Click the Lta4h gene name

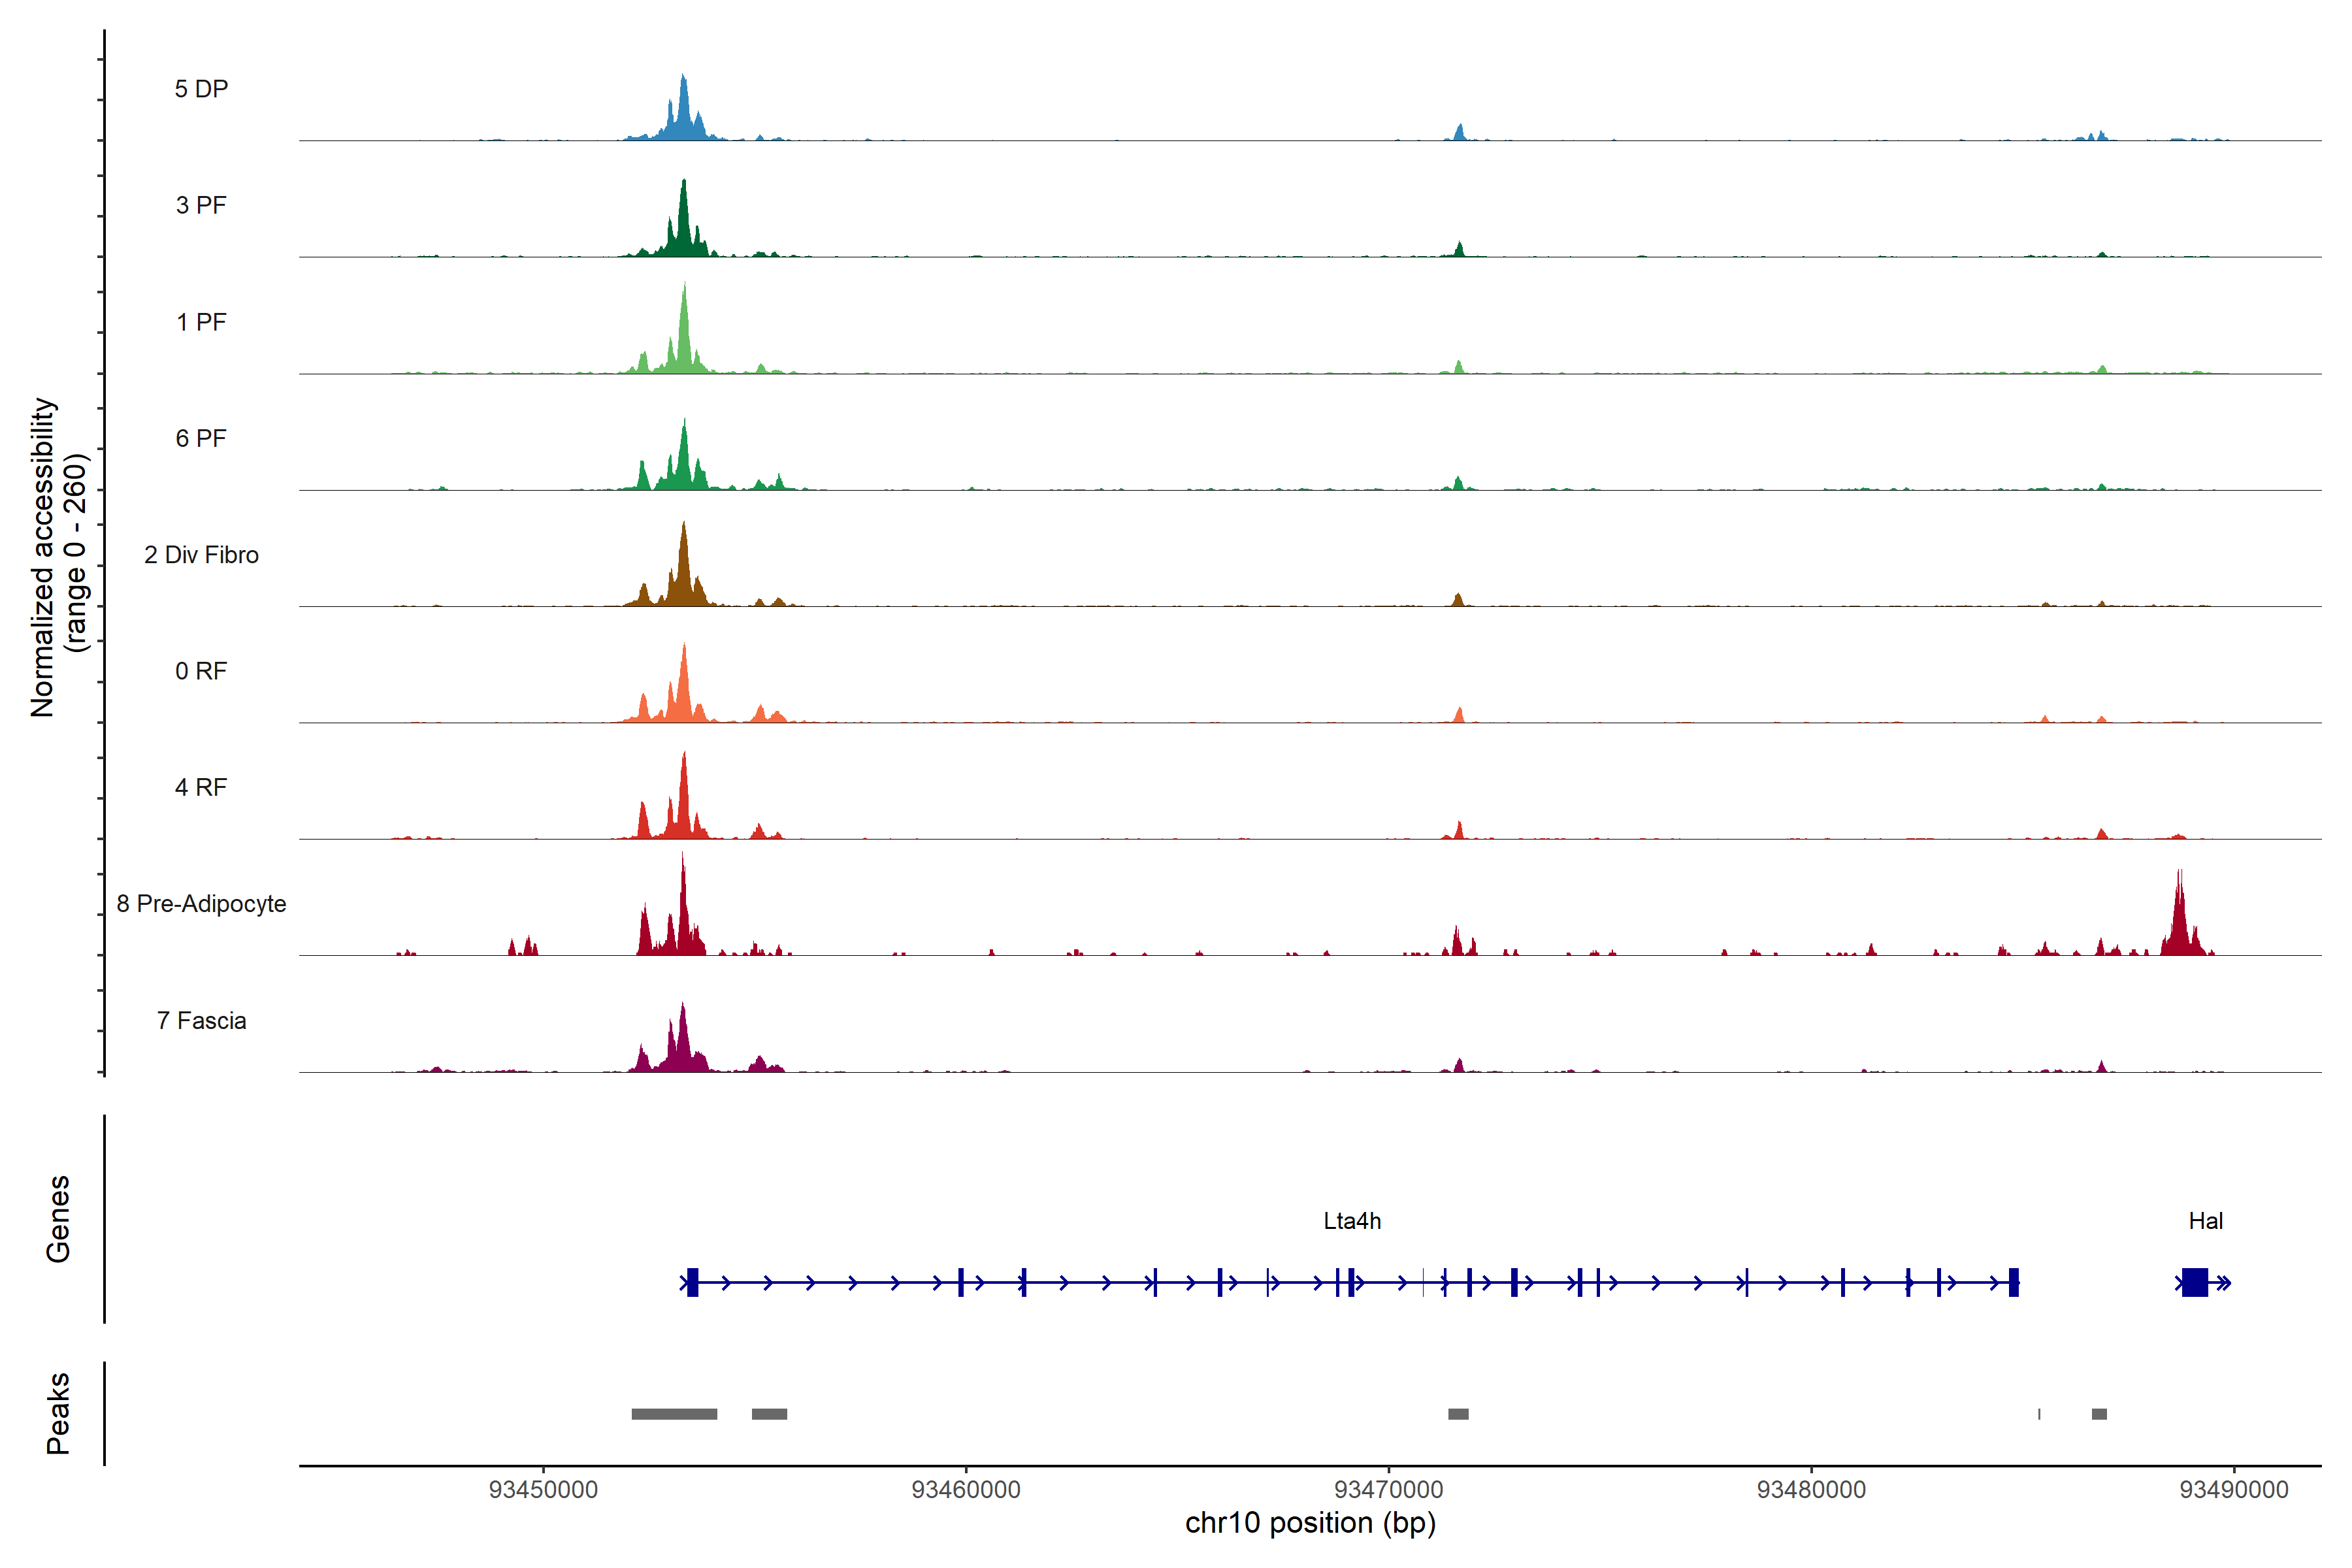point(1352,1220)
